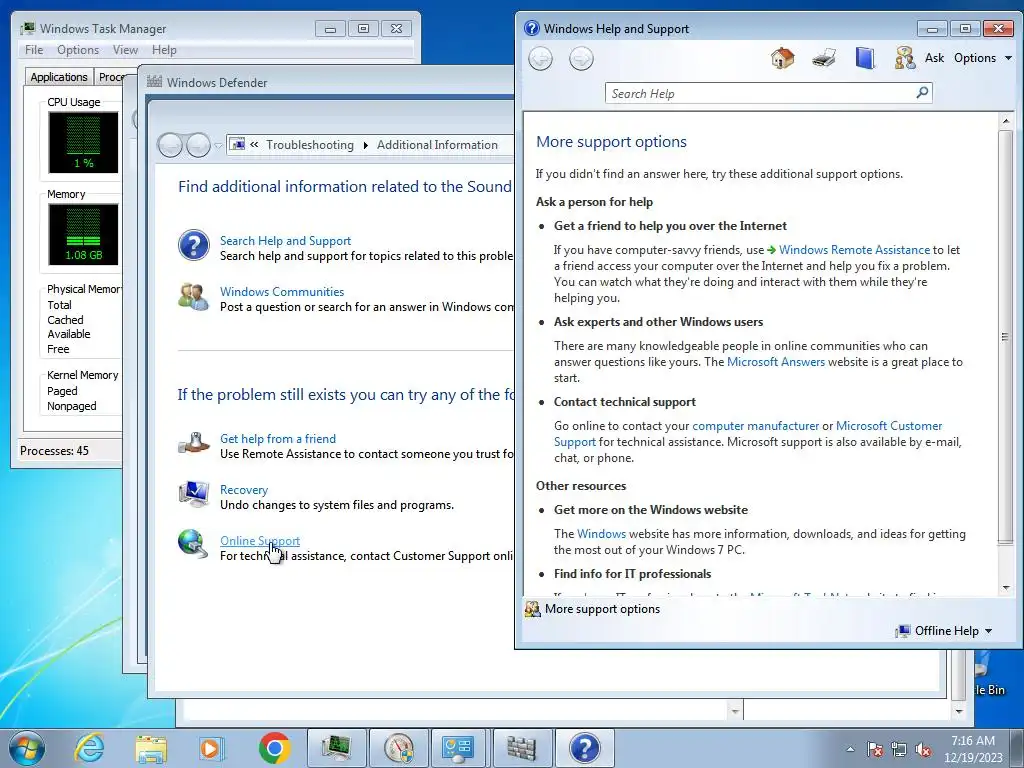Click the Action Center flag tray icon
The width and height of the screenshot is (1024, 768).
pos(875,749)
